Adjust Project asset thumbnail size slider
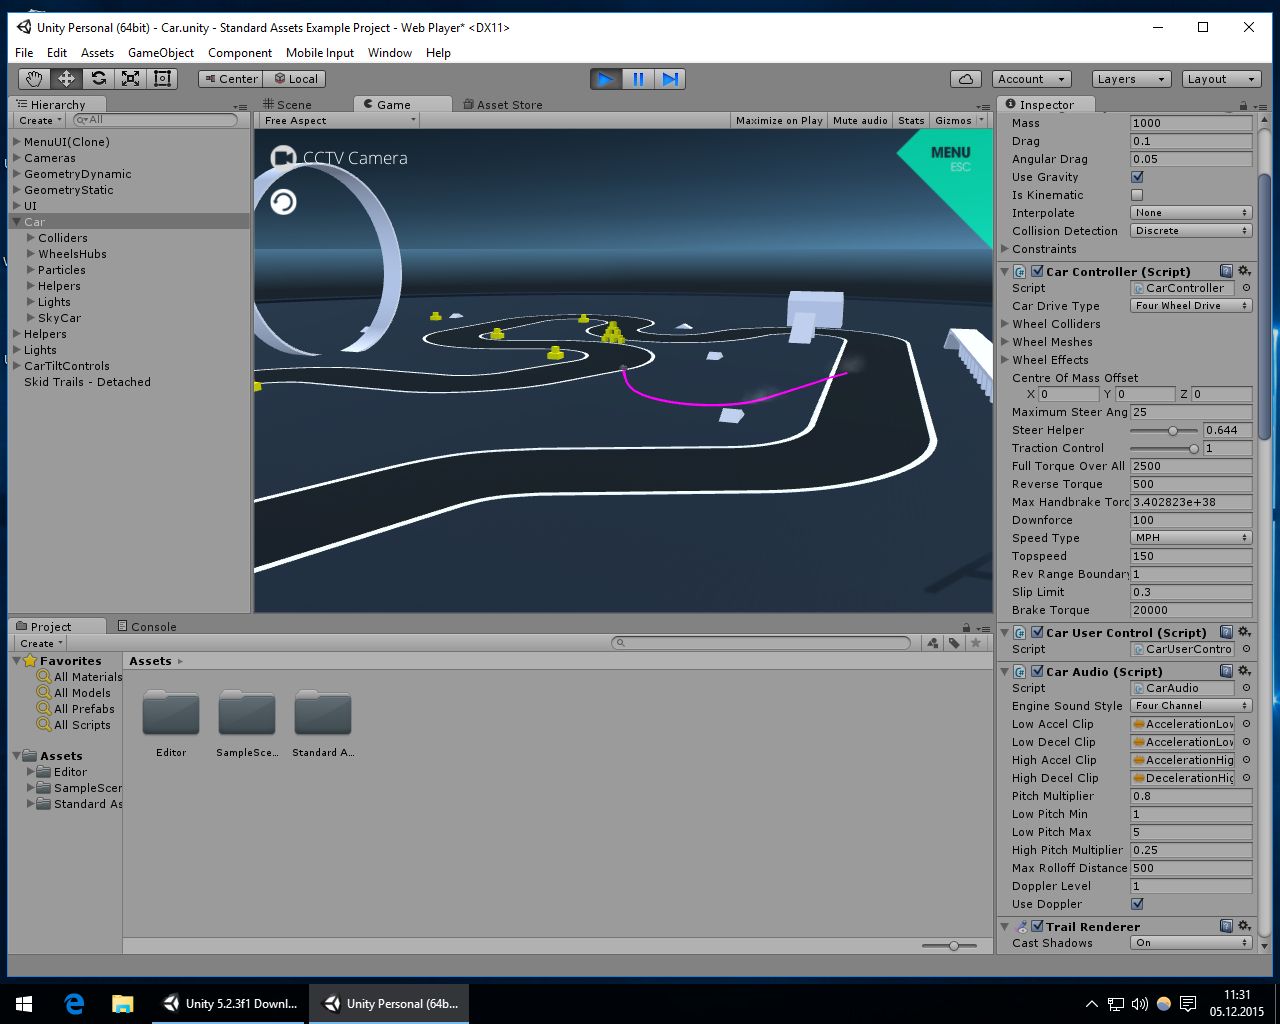 pos(954,945)
